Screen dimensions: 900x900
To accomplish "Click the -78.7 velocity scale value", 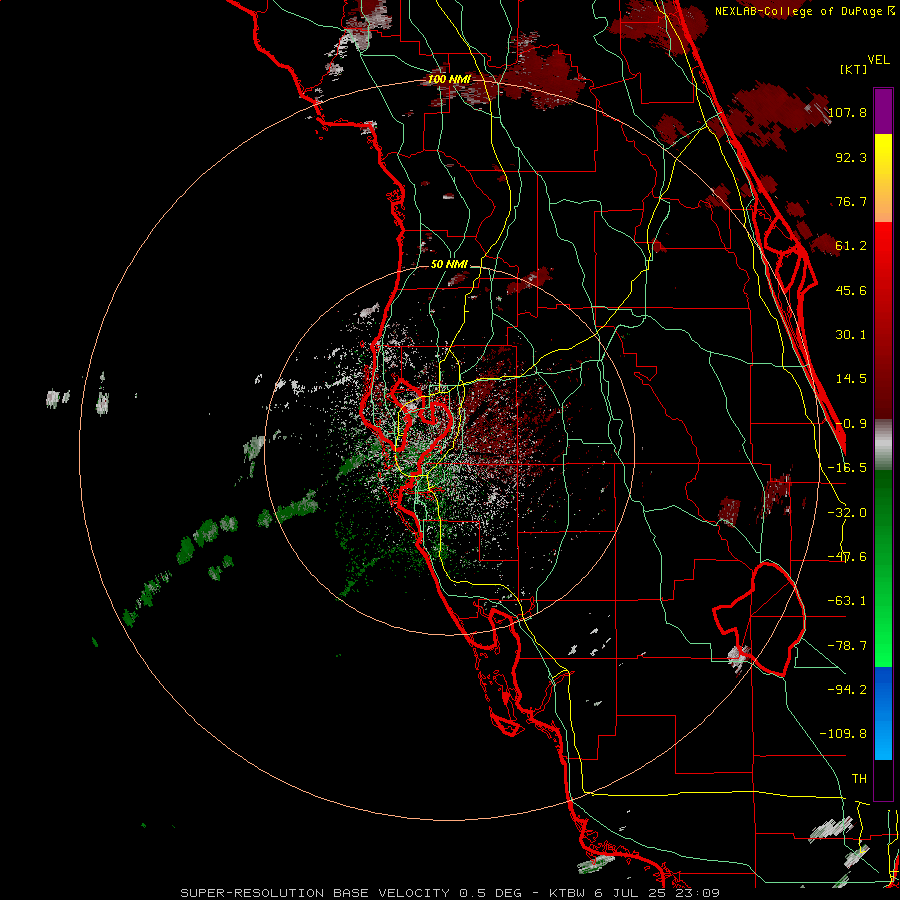I will coord(847,646).
